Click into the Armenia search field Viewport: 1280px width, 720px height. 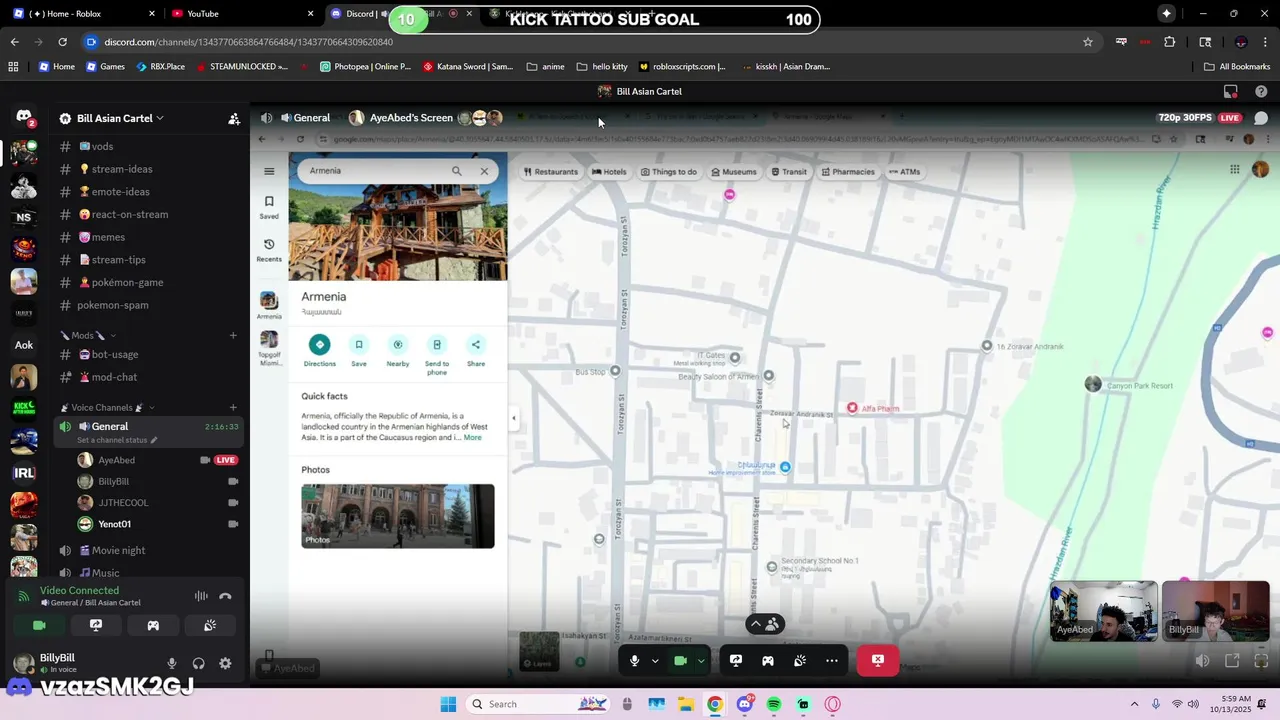(x=375, y=171)
